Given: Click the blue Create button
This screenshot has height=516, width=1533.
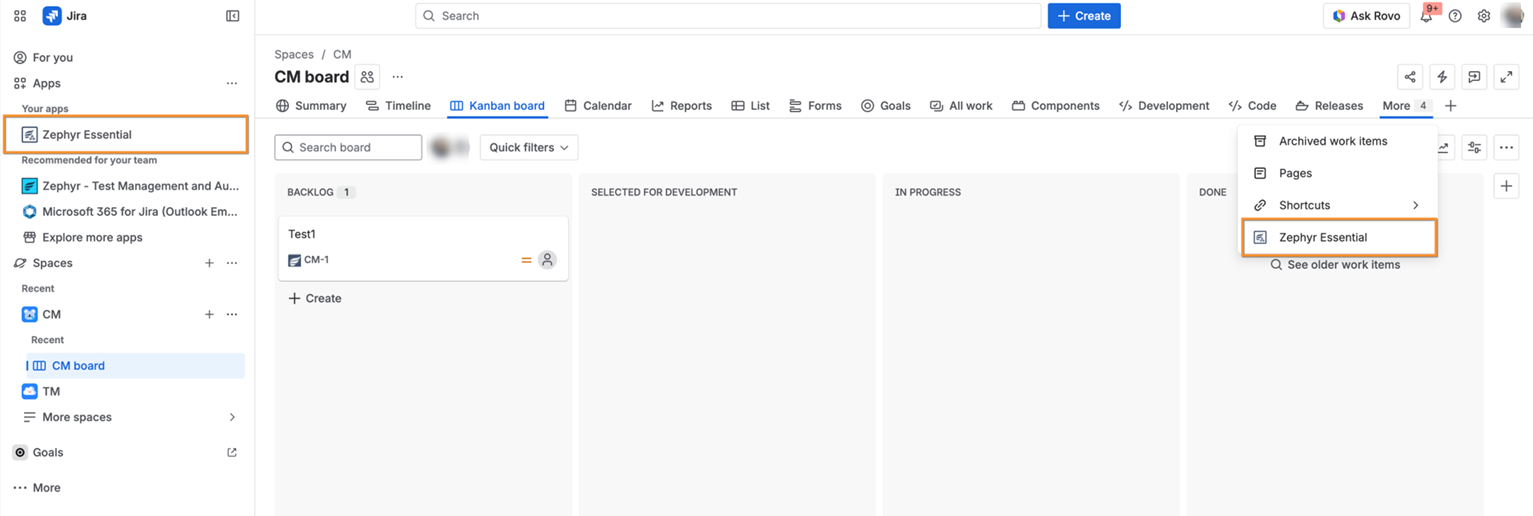Looking at the screenshot, I should point(1084,16).
